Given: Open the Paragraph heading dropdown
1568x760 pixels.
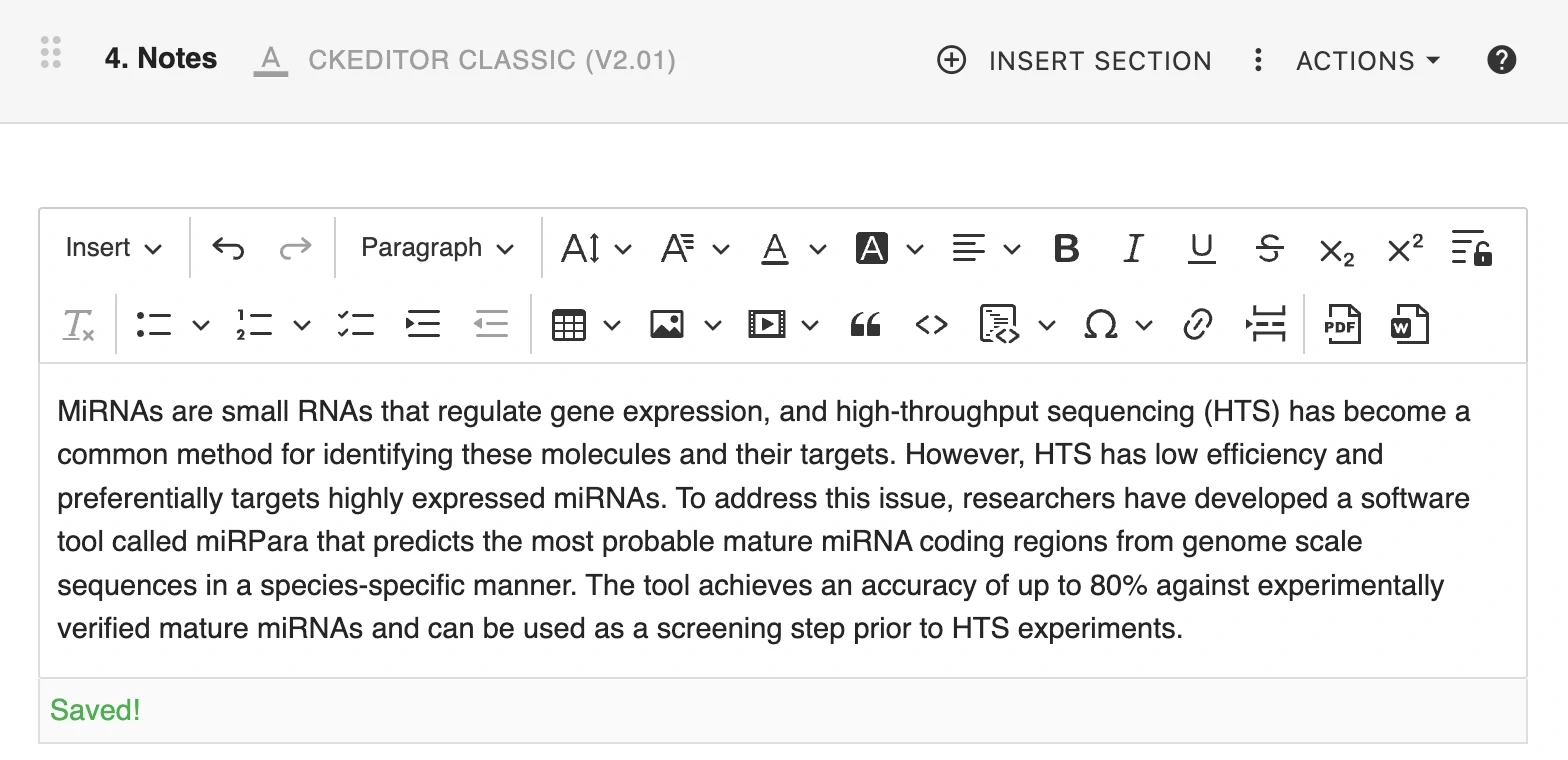Looking at the screenshot, I should click(437, 248).
